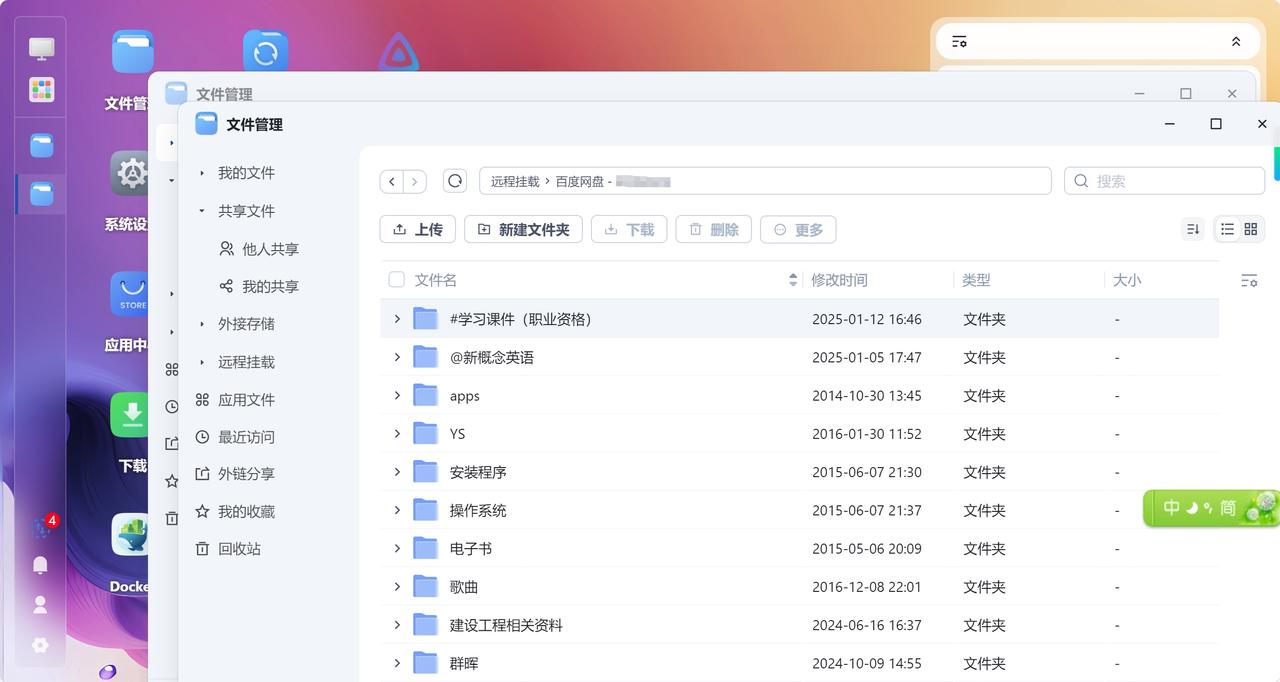The image size is (1280, 682).
Task: Click the 大小 column header
Action: pyautogui.click(x=1127, y=280)
